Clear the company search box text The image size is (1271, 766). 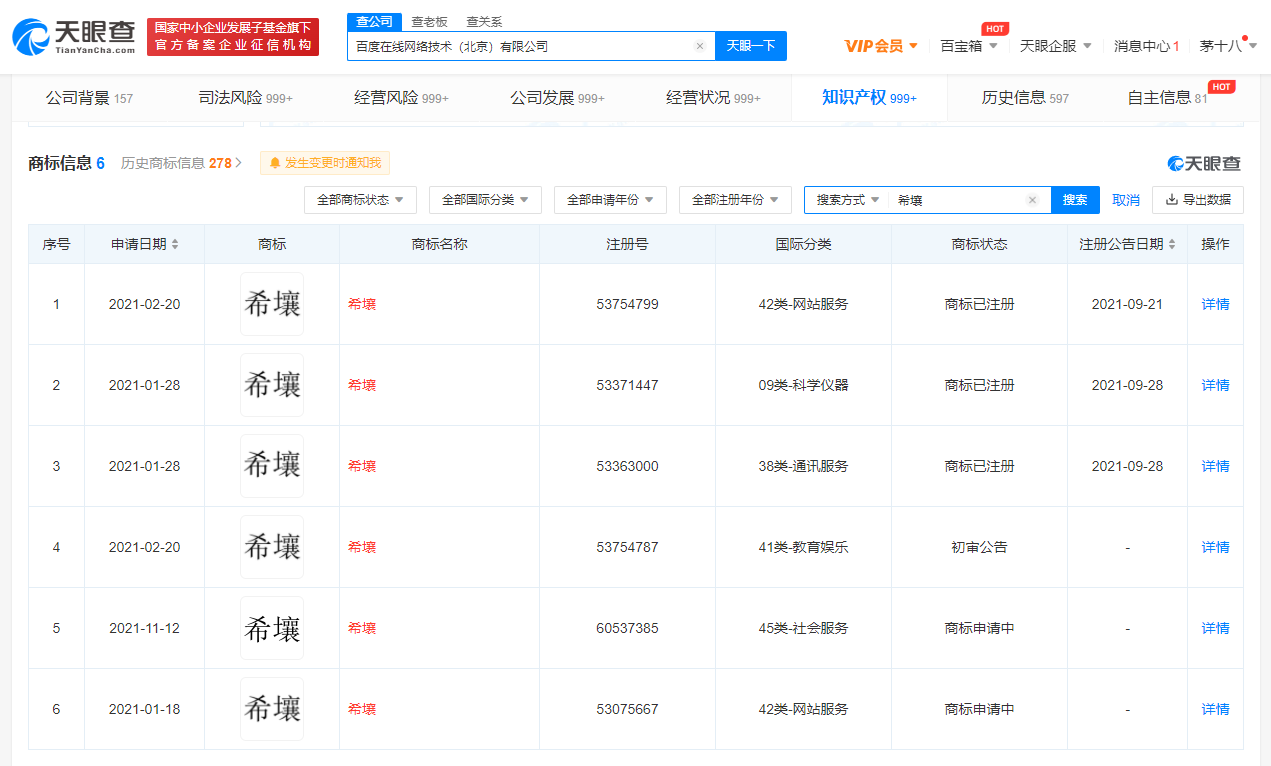click(699, 46)
